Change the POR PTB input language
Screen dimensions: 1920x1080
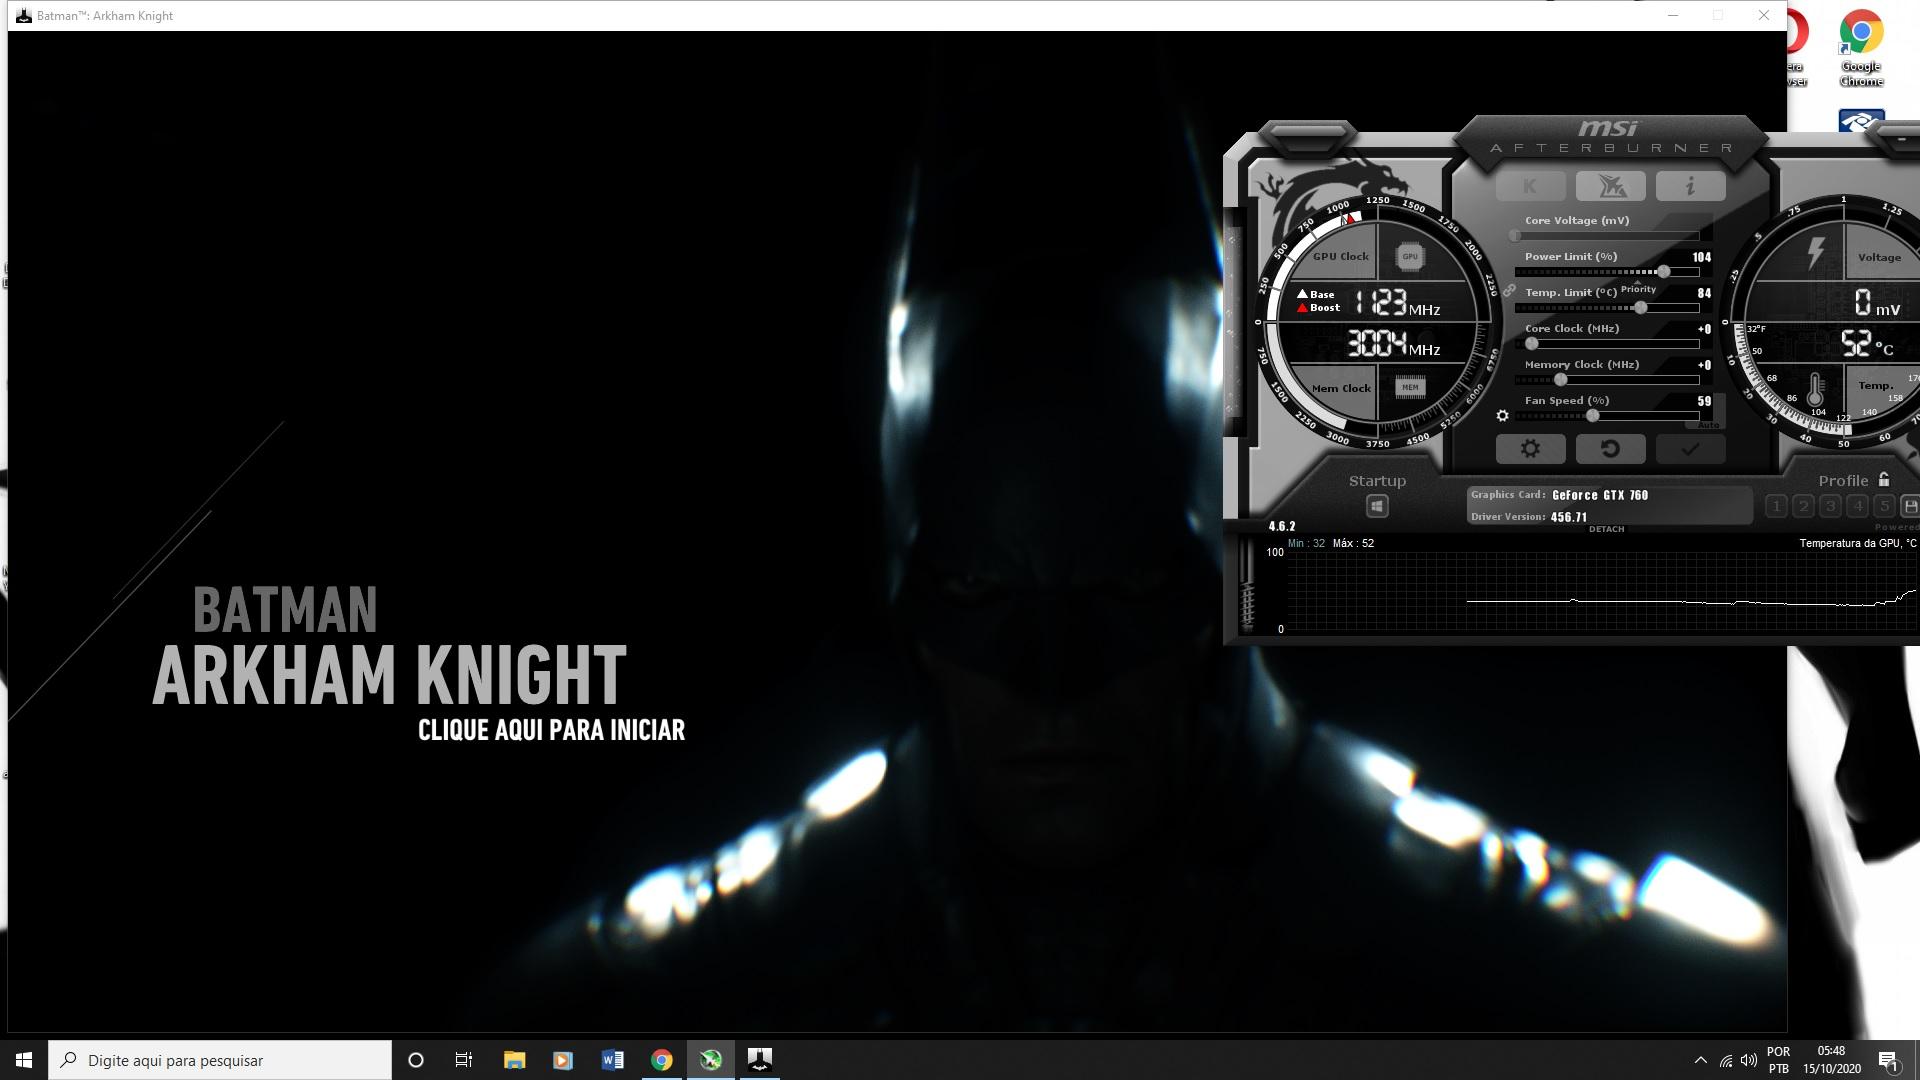(1778, 1060)
